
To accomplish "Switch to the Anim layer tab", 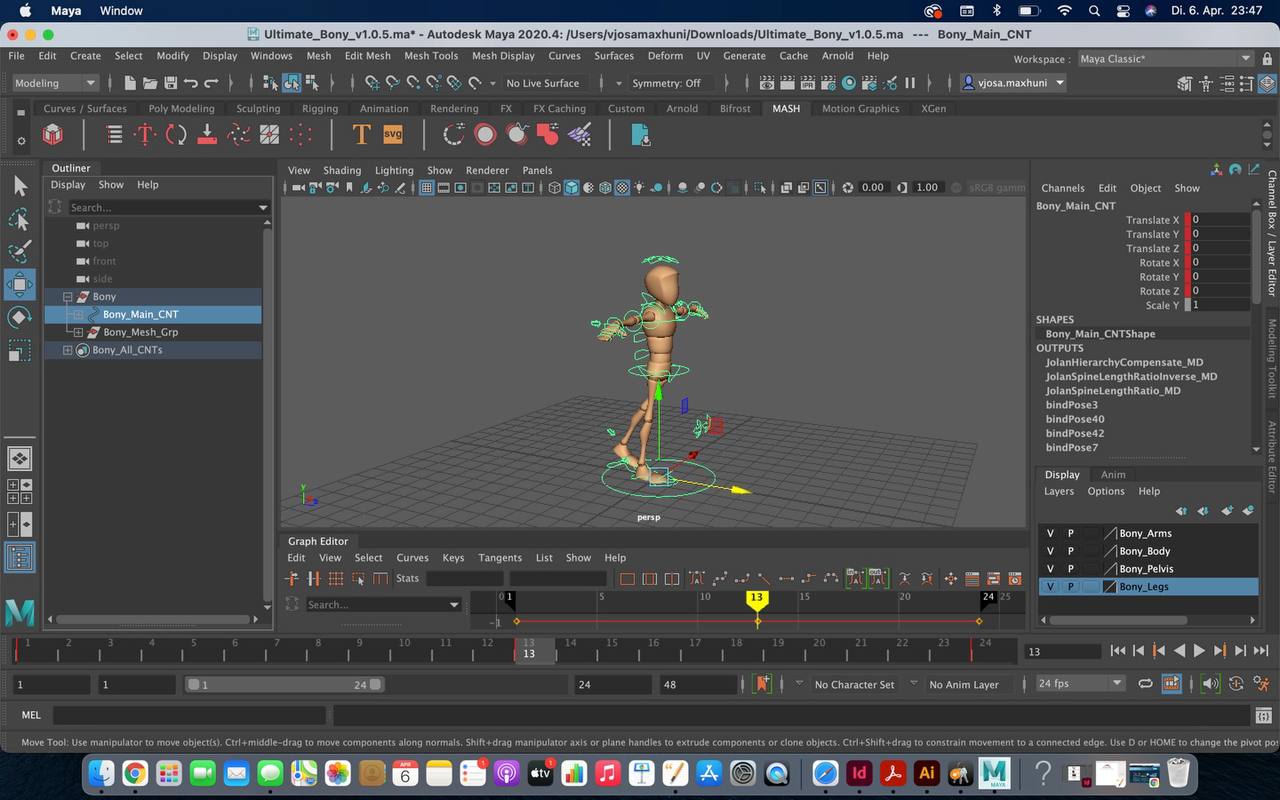I will click(1113, 475).
